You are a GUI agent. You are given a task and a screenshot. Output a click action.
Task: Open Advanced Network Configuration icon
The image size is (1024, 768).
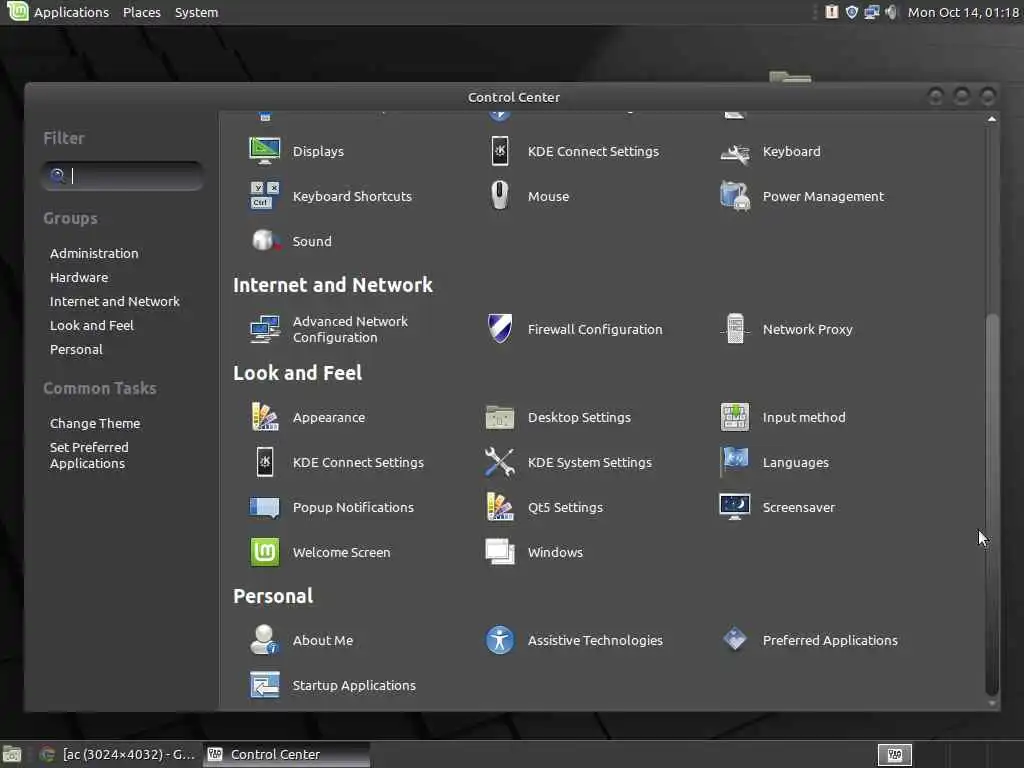[x=264, y=329]
